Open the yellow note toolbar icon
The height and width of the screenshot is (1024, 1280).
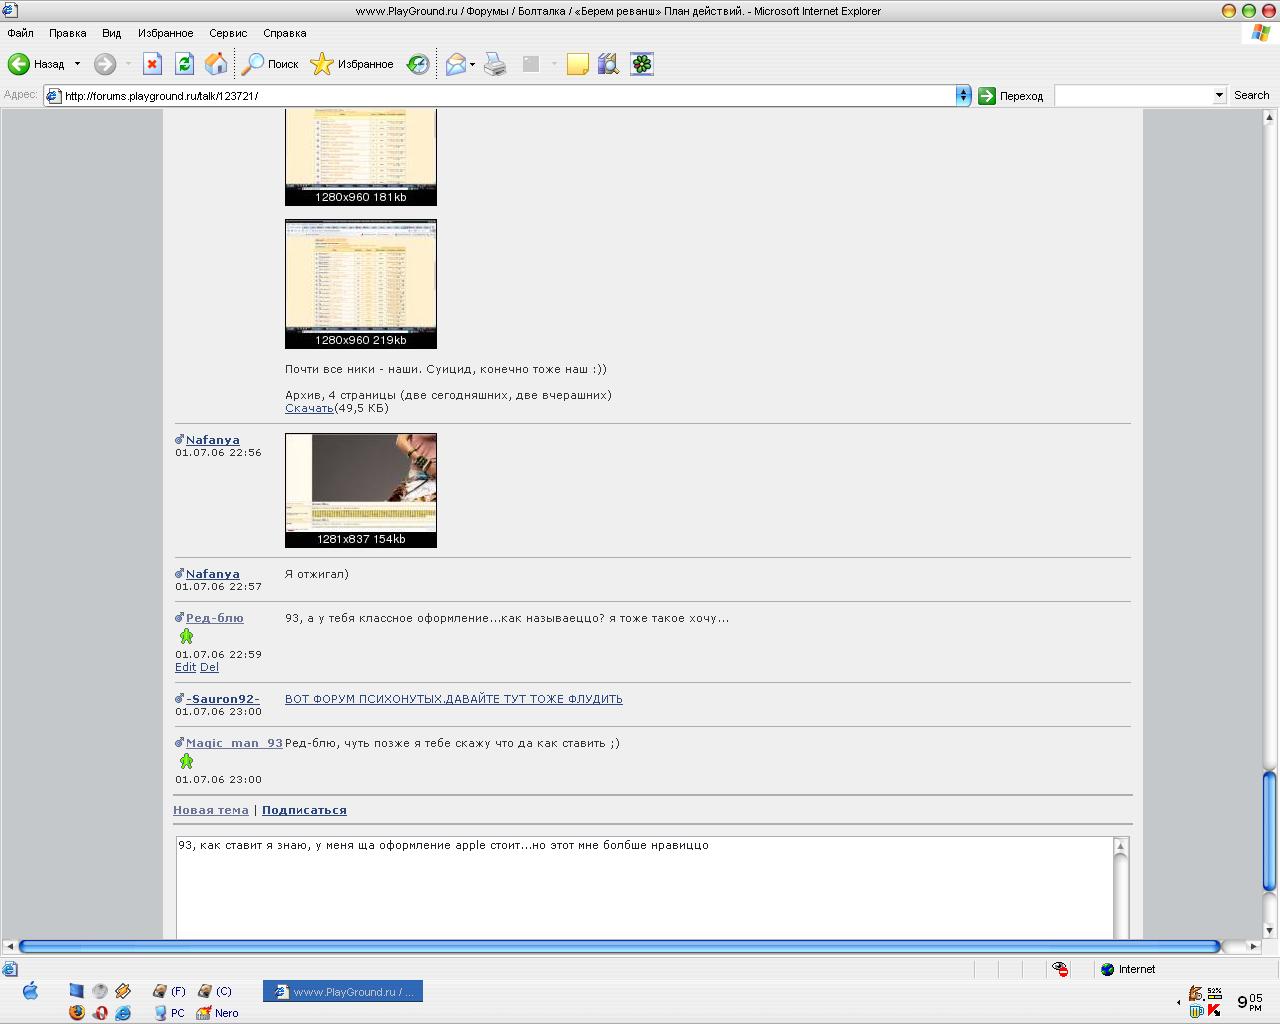(x=577, y=64)
